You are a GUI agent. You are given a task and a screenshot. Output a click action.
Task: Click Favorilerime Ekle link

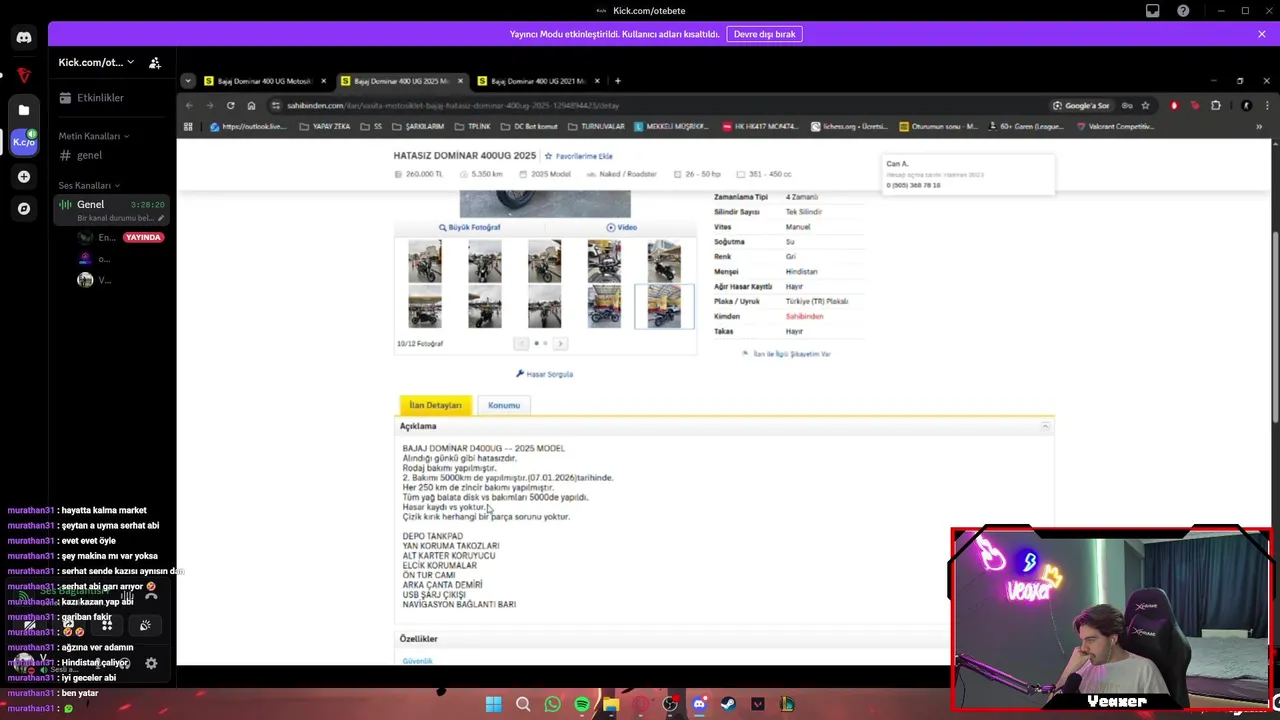pos(579,156)
